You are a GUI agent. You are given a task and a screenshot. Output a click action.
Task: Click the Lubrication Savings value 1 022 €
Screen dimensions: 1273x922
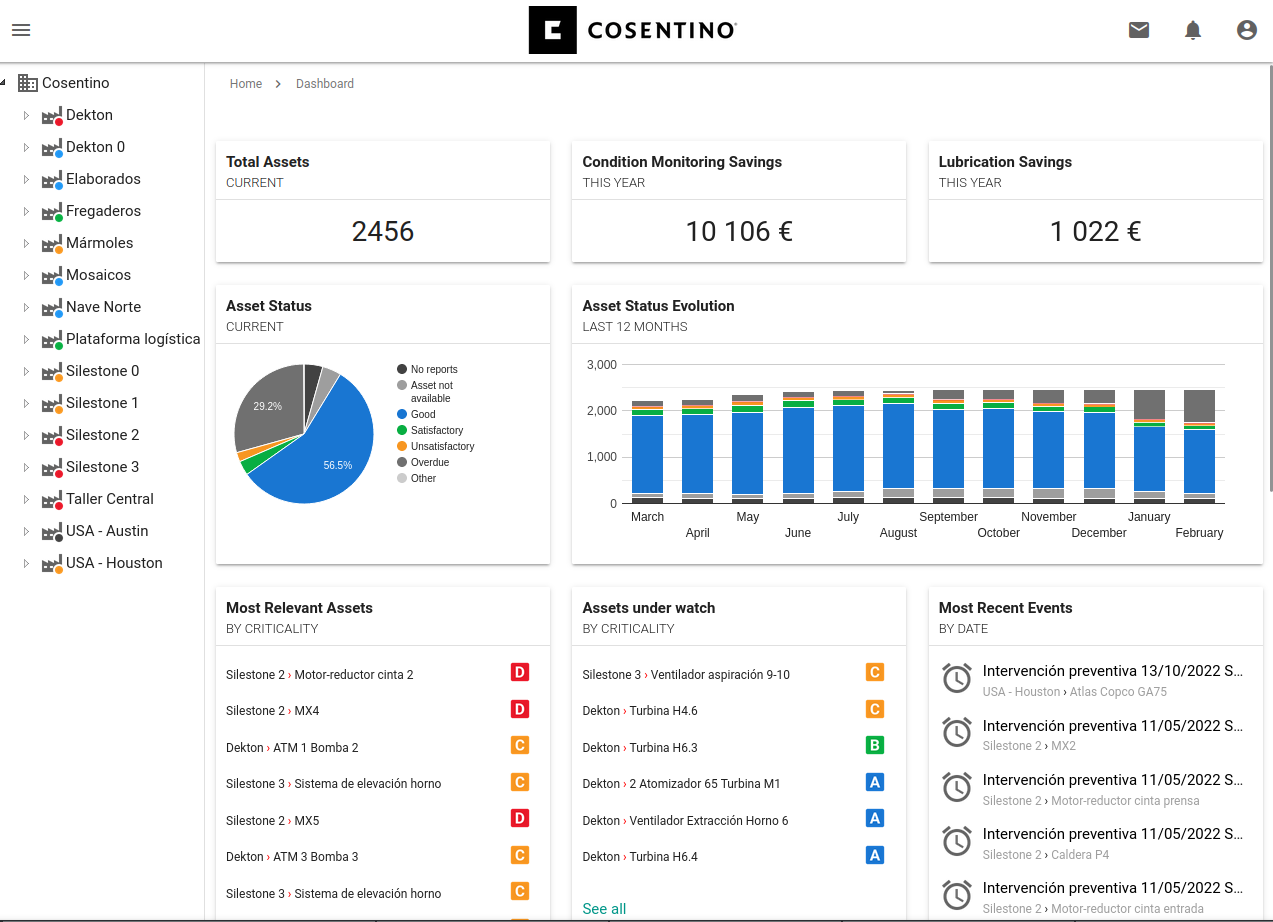1095,232
